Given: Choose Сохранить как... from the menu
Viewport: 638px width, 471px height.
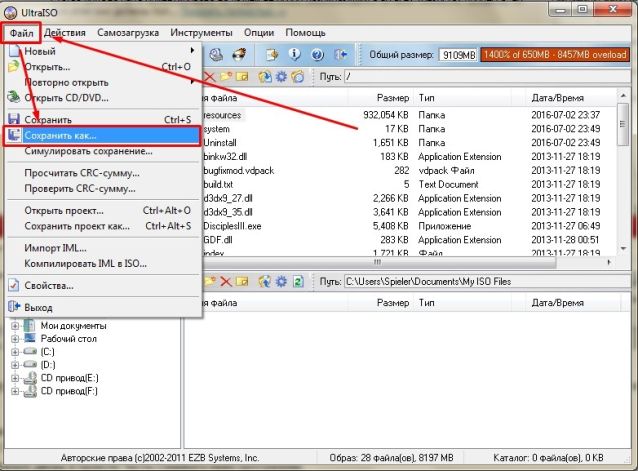Looking at the screenshot, I should point(103,135).
